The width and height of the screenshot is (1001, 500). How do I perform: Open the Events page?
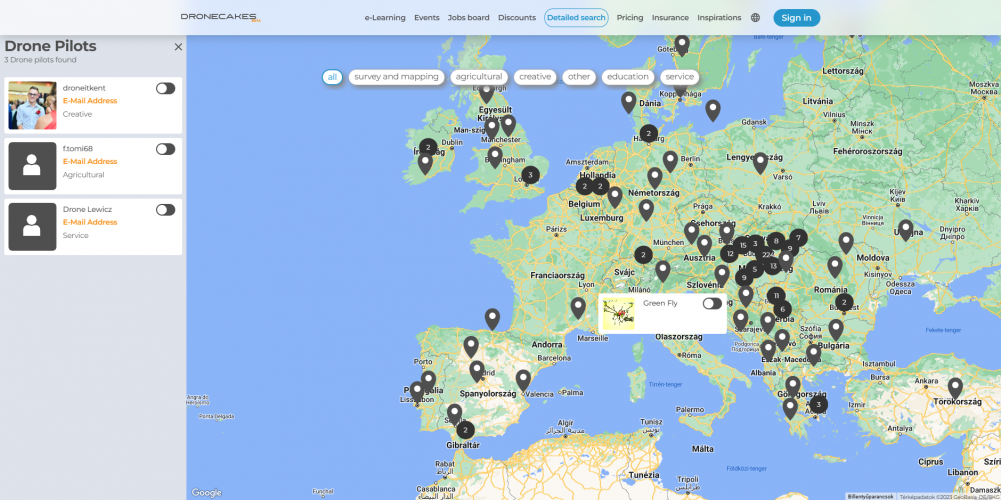(426, 18)
